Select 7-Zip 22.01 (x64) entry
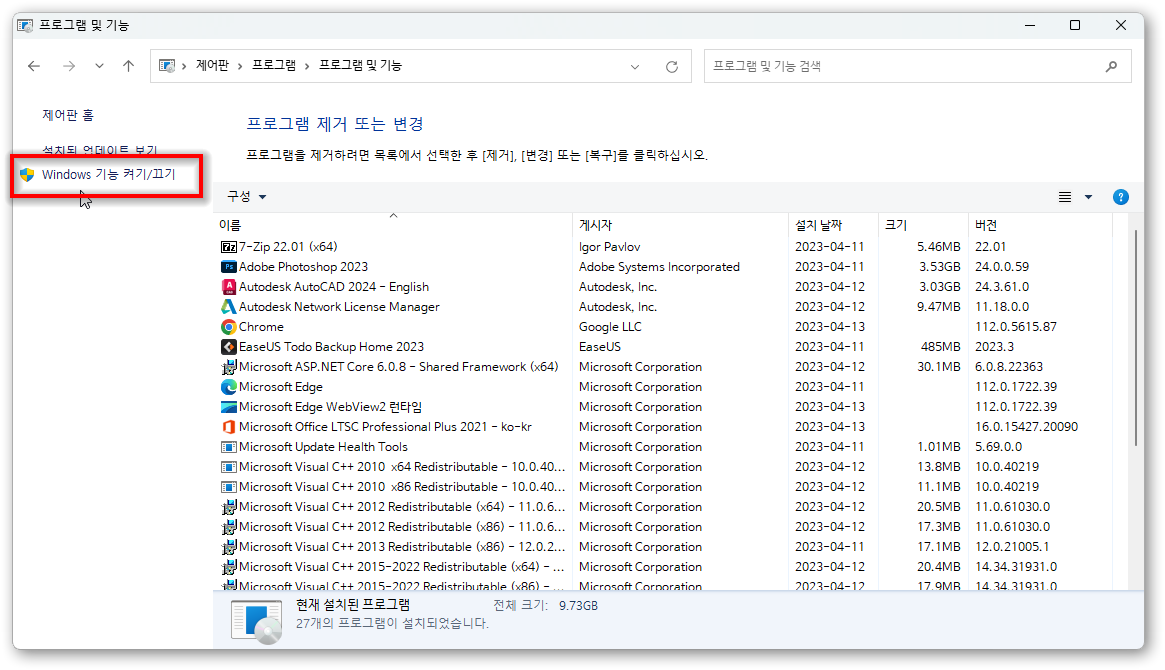This screenshot has height=670, width=1165. click(x=288, y=247)
